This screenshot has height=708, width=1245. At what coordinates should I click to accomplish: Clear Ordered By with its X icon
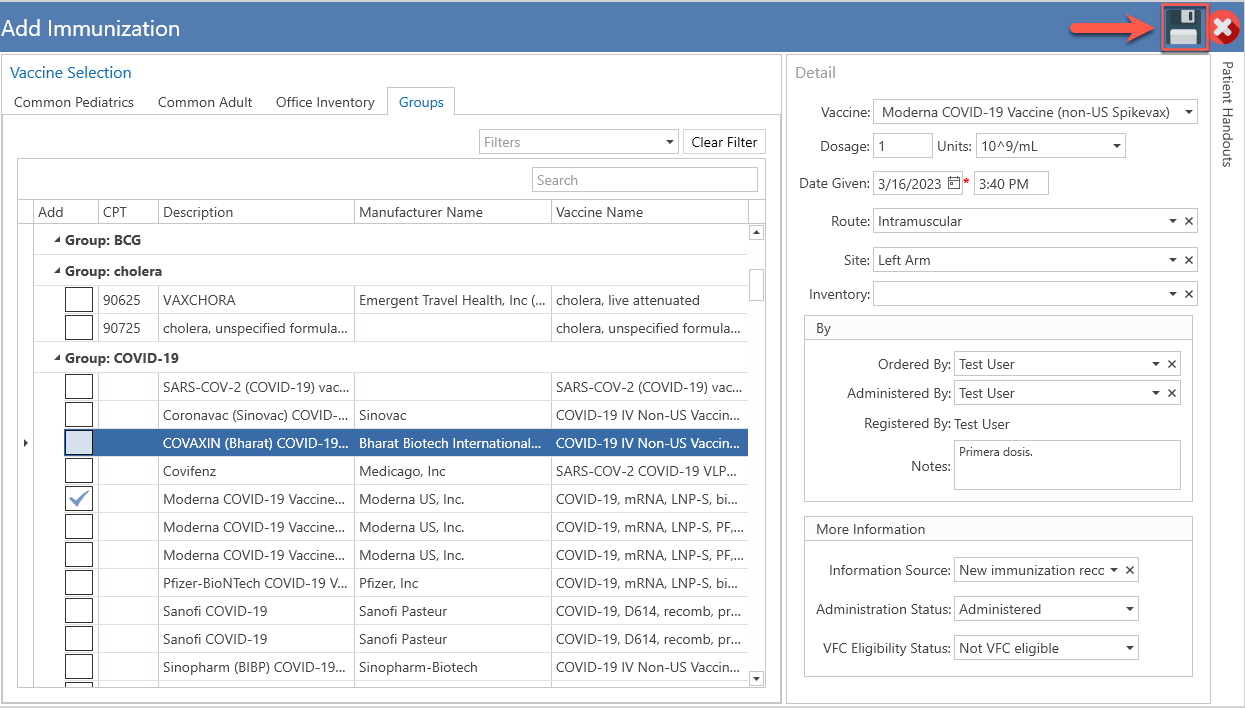[x=1172, y=364]
